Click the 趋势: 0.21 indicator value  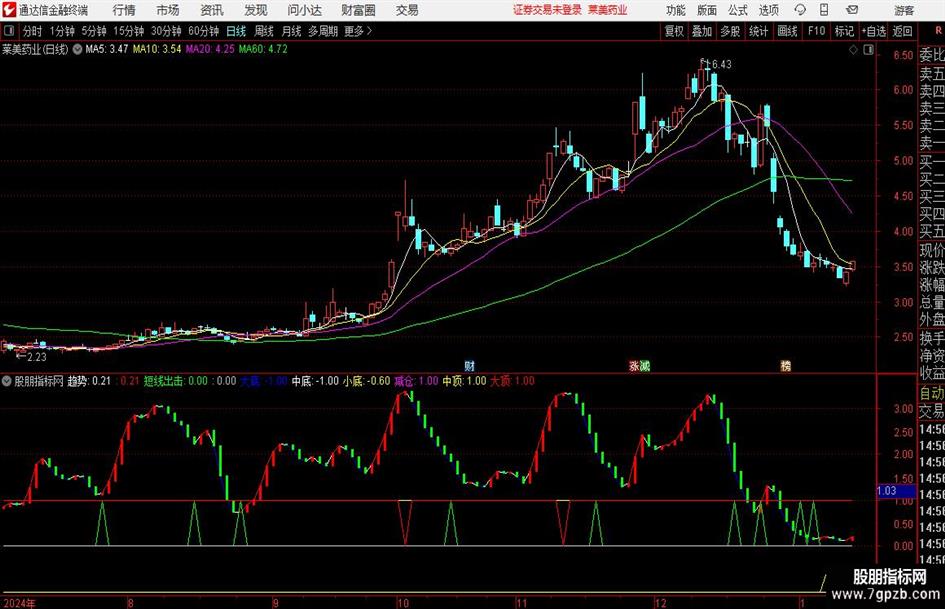89,381
